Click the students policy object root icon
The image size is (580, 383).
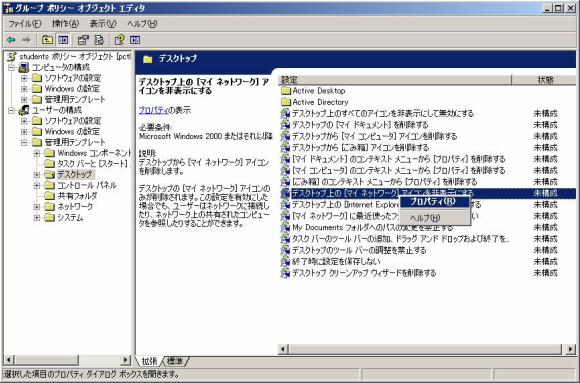(12, 57)
